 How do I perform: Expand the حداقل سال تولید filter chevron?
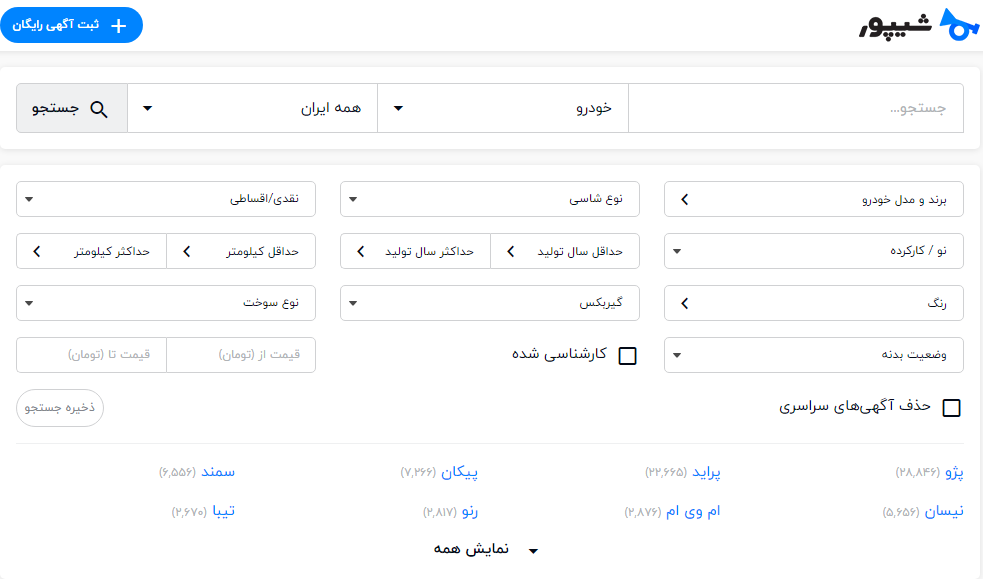coord(512,251)
